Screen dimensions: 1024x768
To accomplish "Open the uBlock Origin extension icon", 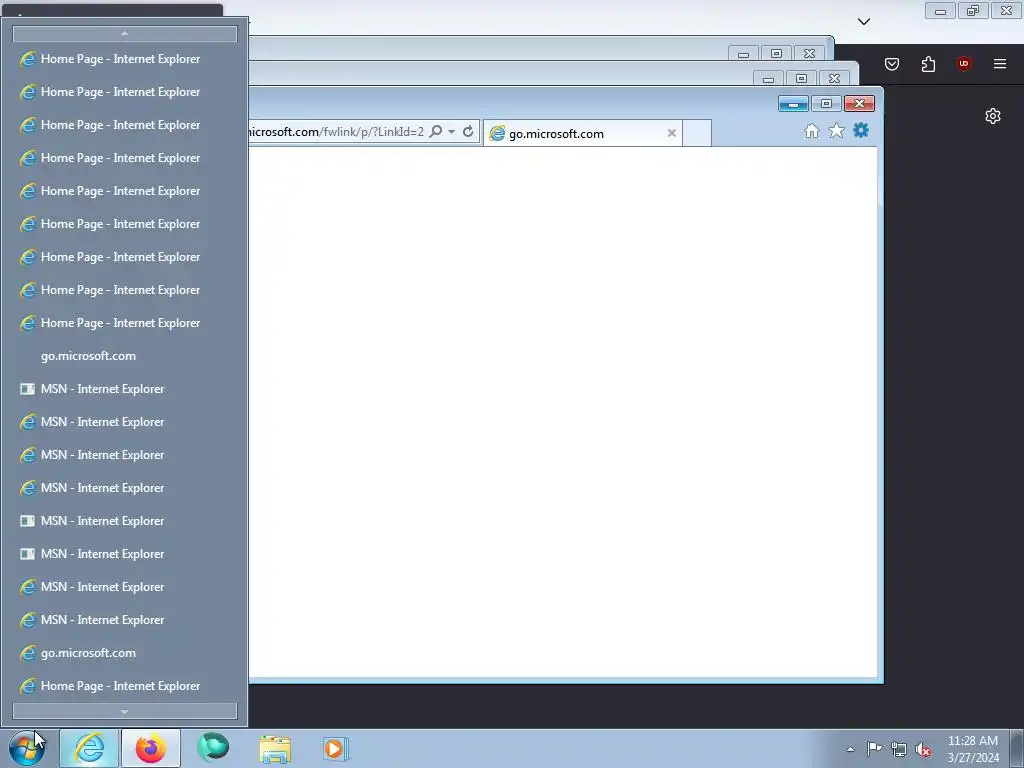I will click(964, 64).
